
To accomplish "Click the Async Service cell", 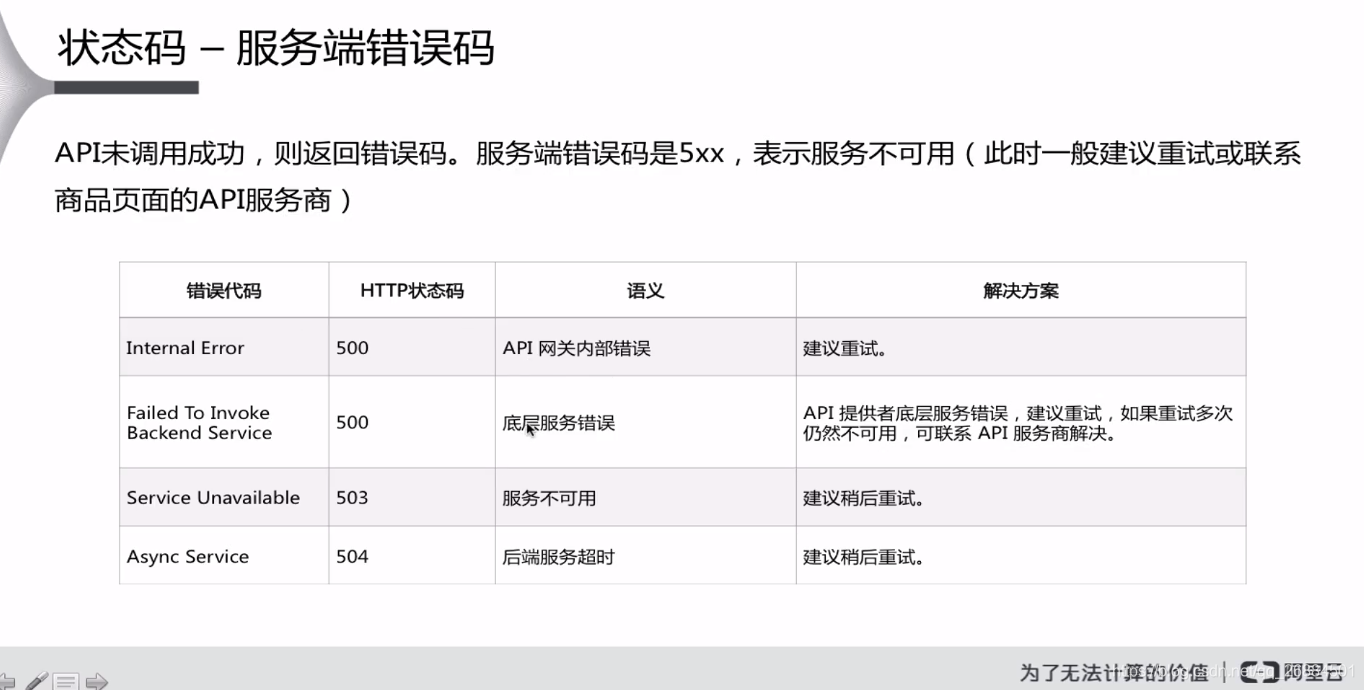I will (224, 556).
